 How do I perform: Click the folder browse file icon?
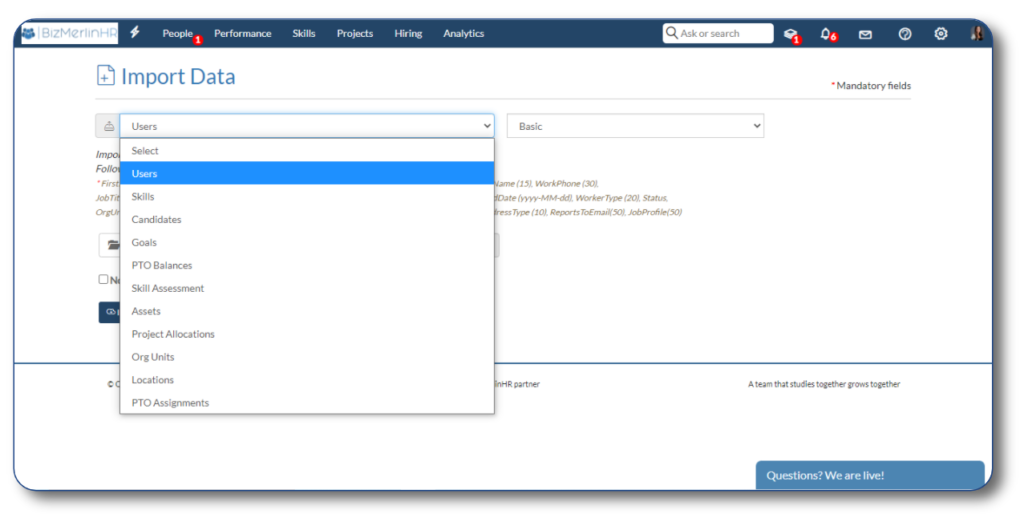pyautogui.click(x=112, y=245)
